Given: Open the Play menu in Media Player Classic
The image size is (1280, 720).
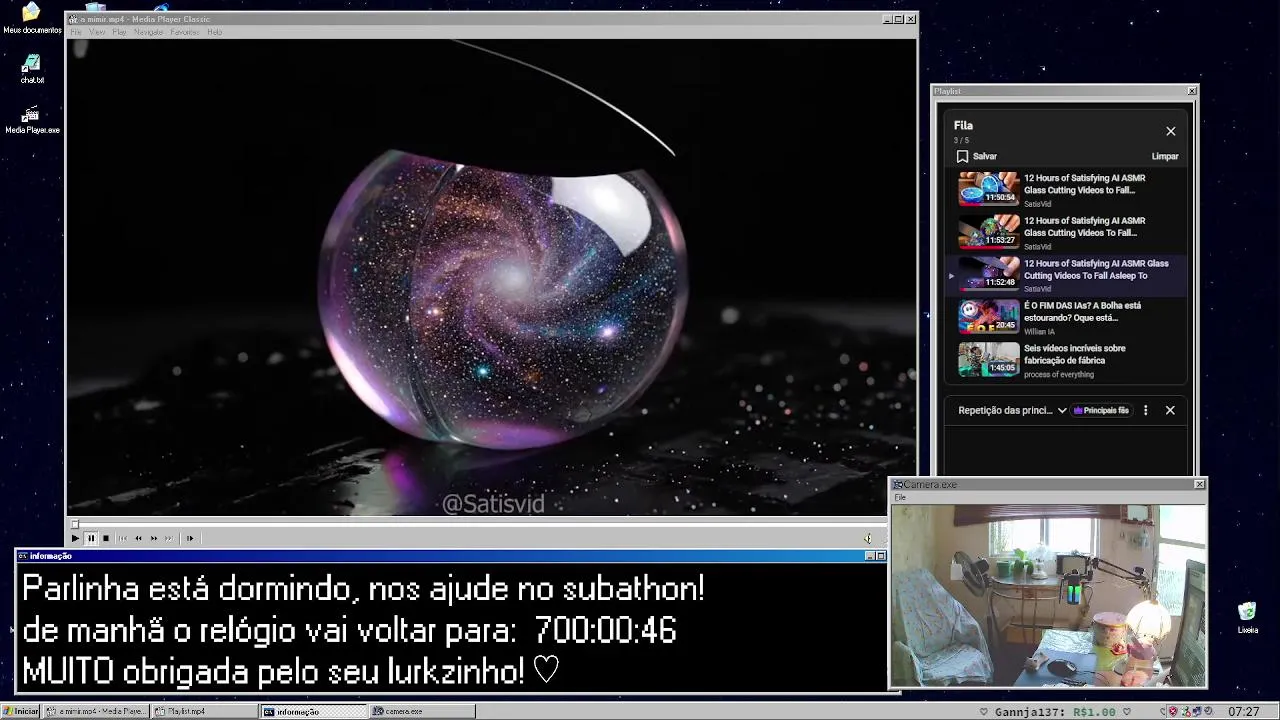Looking at the screenshot, I should tap(119, 32).
